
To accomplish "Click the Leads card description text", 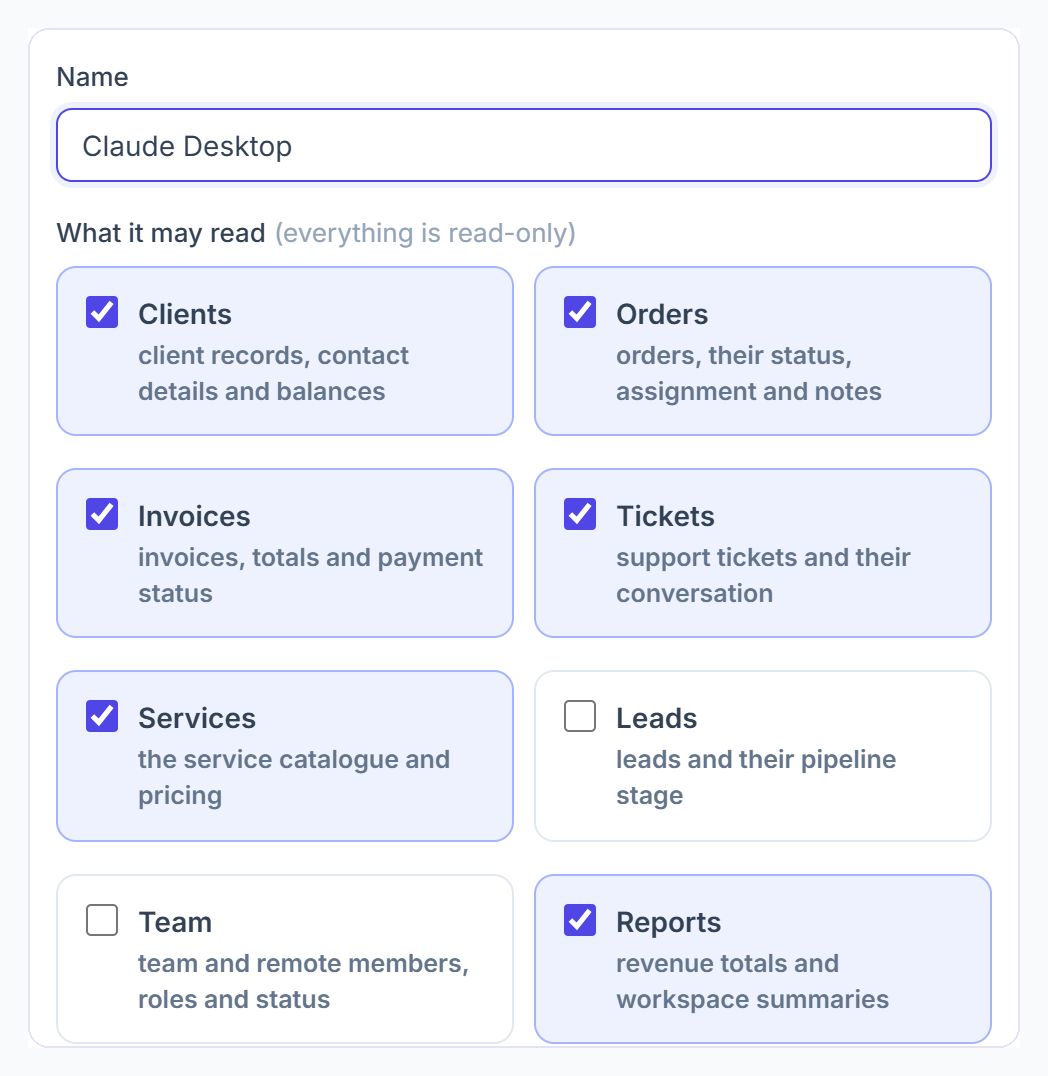I will coord(756,777).
